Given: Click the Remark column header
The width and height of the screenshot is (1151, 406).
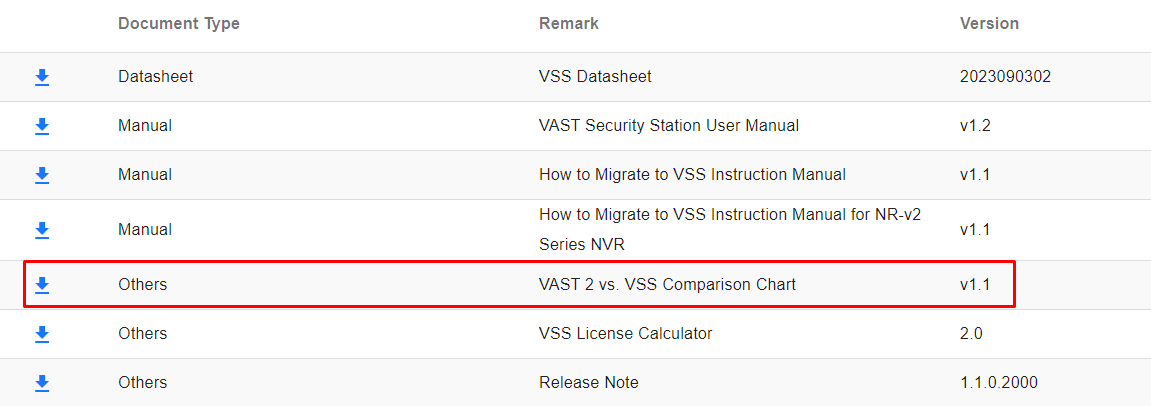Looking at the screenshot, I should tap(568, 23).
